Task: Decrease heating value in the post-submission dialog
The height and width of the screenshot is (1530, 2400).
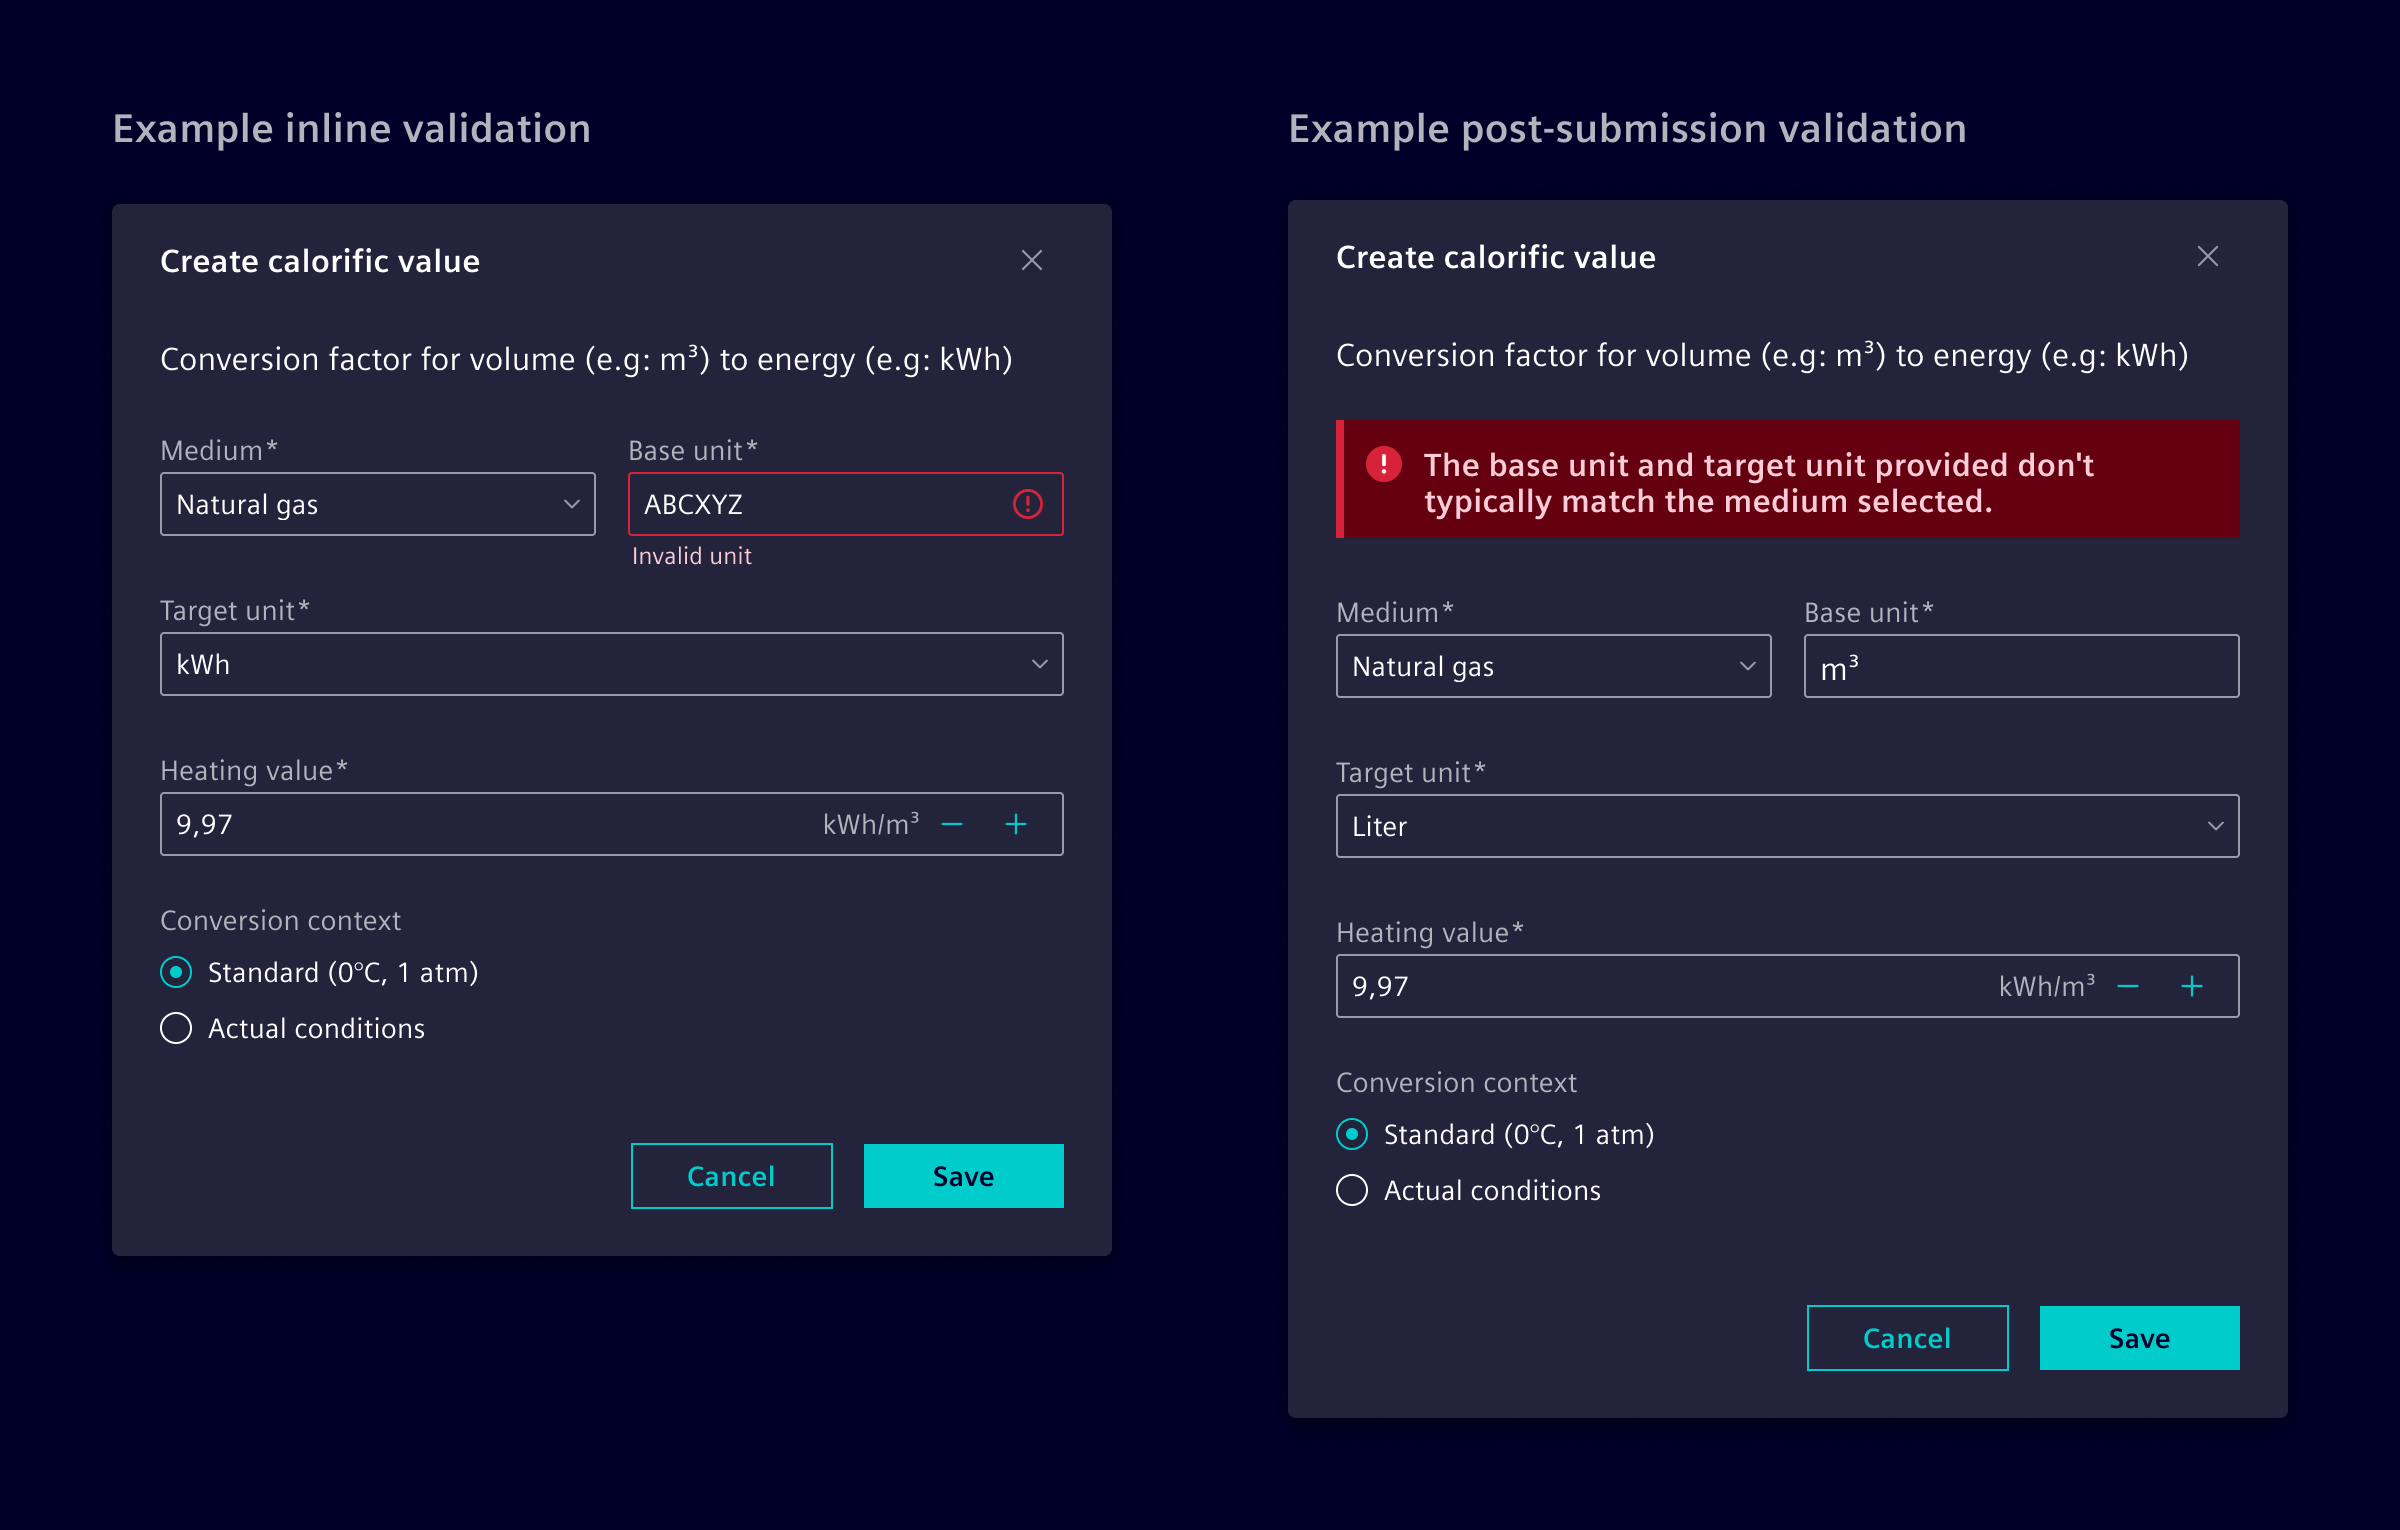Action: (2130, 986)
